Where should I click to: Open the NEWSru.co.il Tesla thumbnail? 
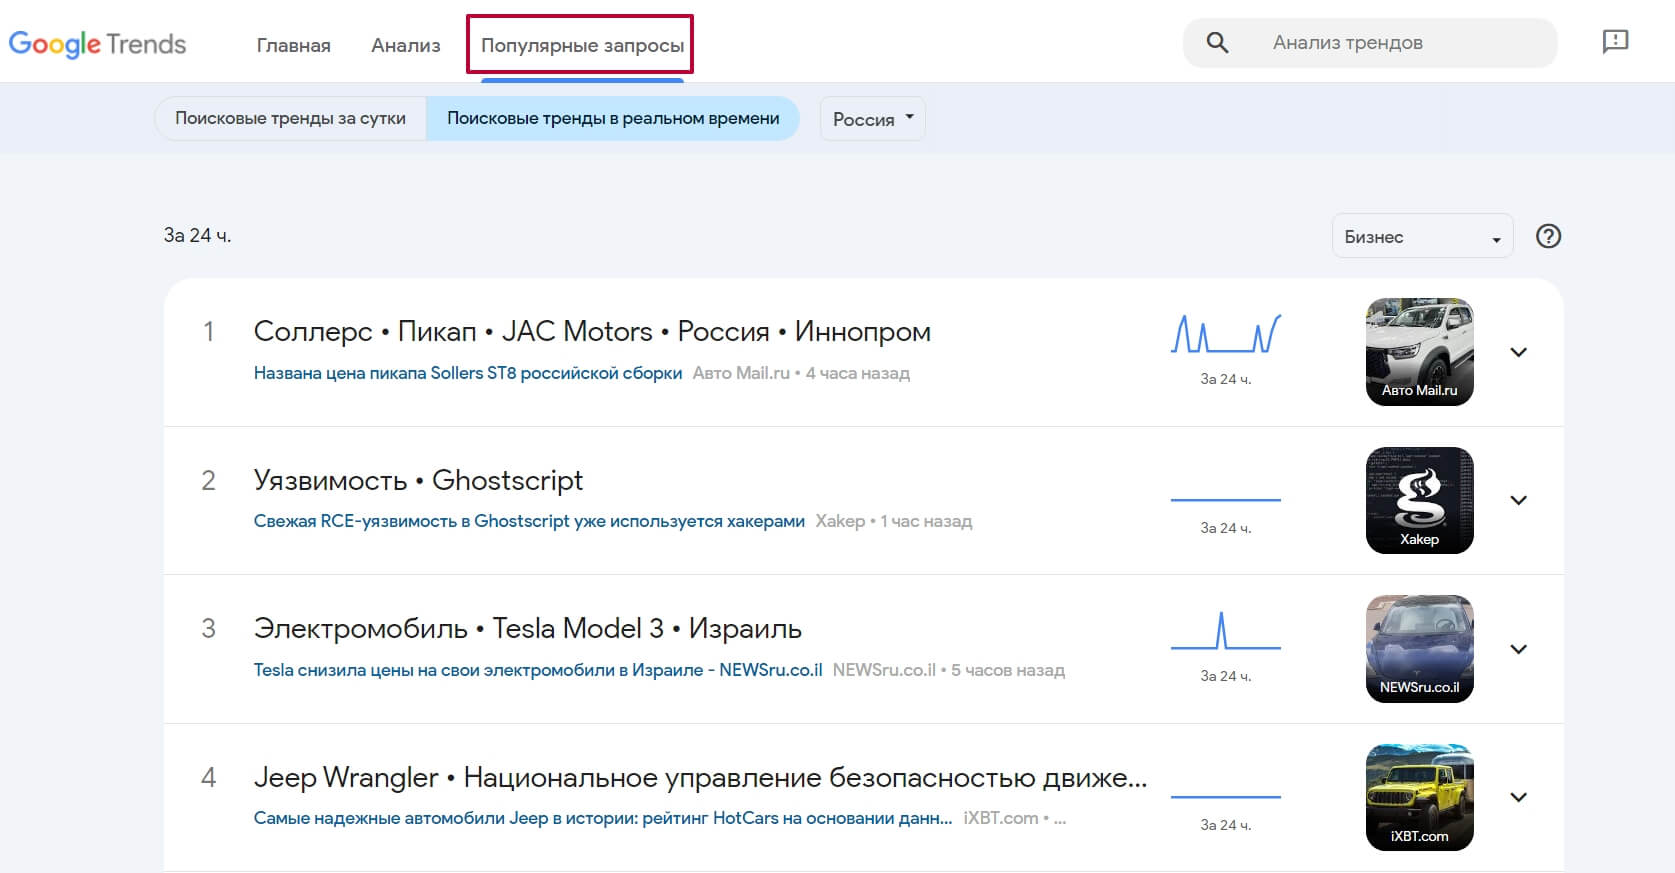(x=1419, y=649)
